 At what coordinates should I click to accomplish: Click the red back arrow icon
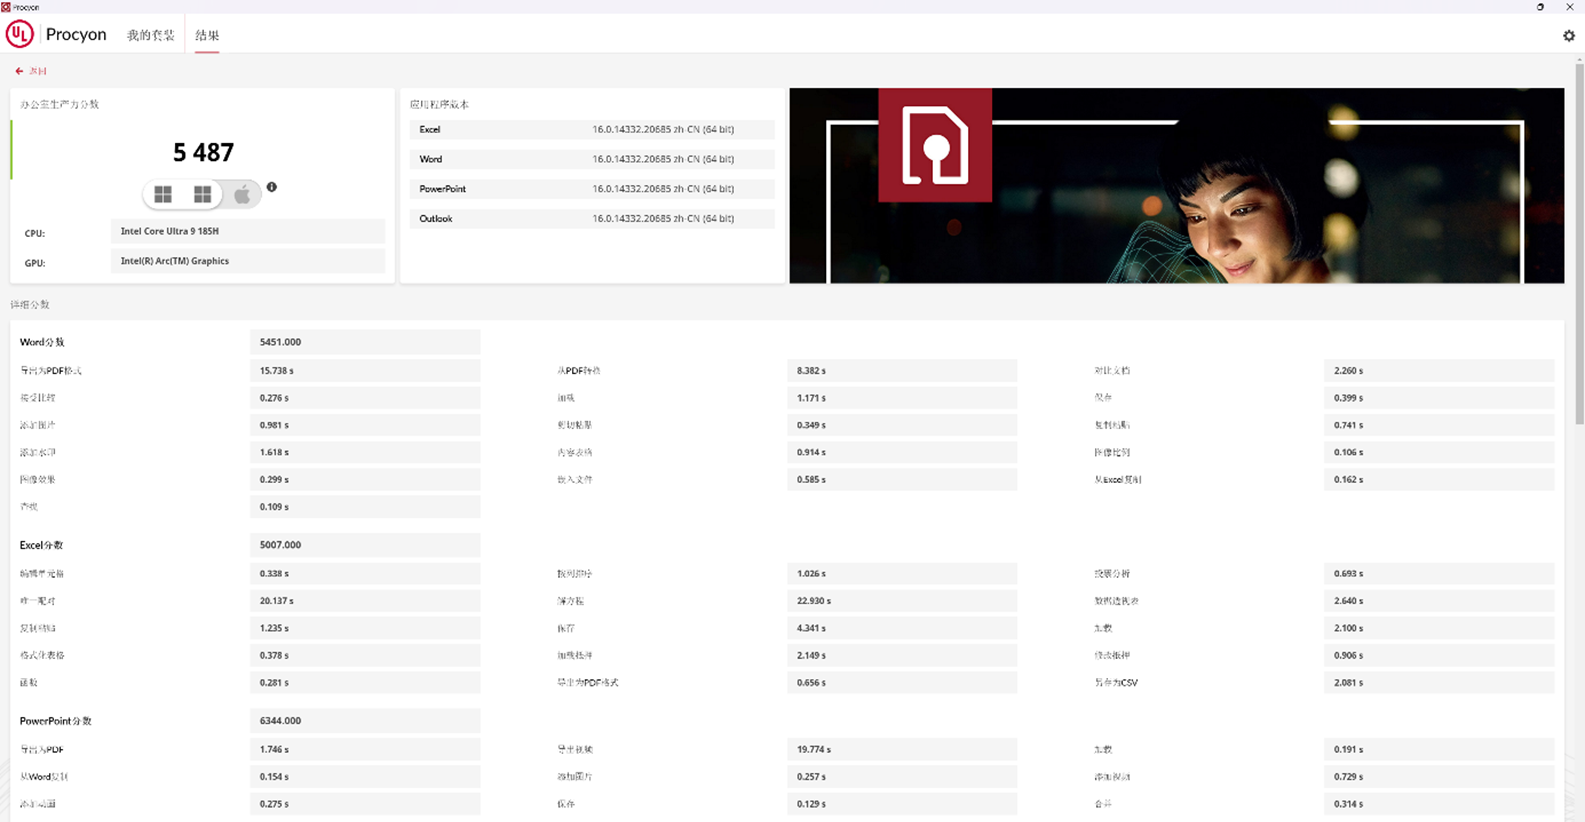click(19, 71)
